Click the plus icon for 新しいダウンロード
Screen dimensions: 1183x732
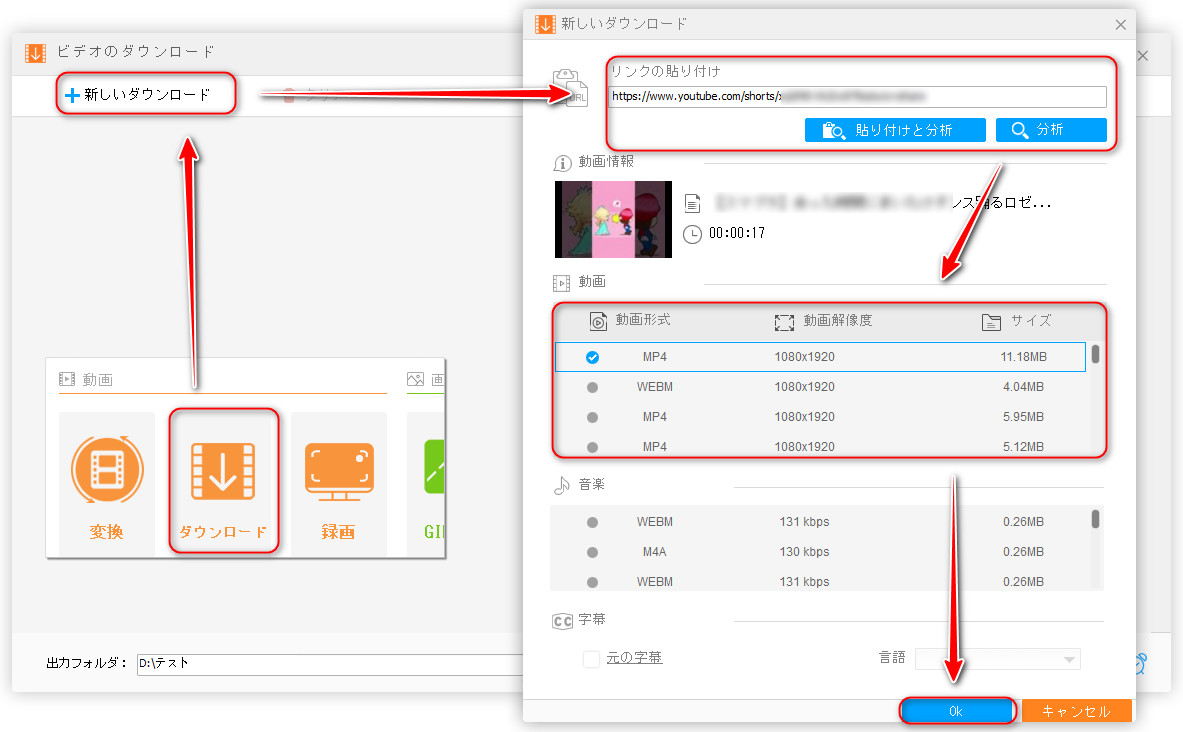(71, 96)
